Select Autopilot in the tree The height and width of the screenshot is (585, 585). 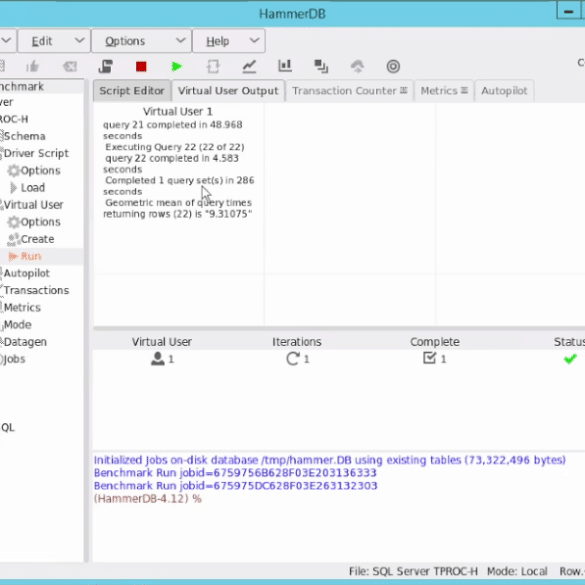26,273
